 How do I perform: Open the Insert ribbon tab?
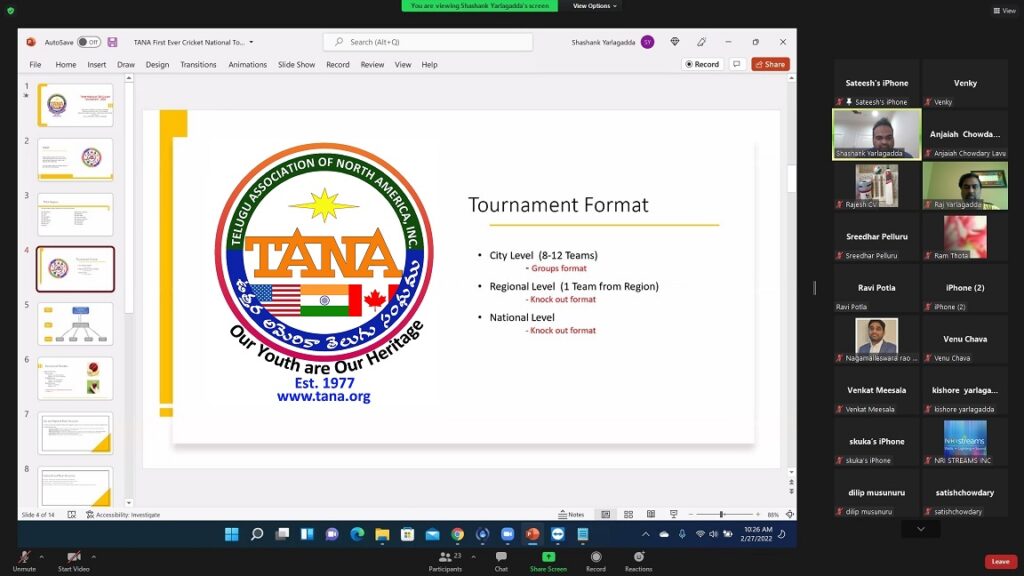[x=97, y=65]
